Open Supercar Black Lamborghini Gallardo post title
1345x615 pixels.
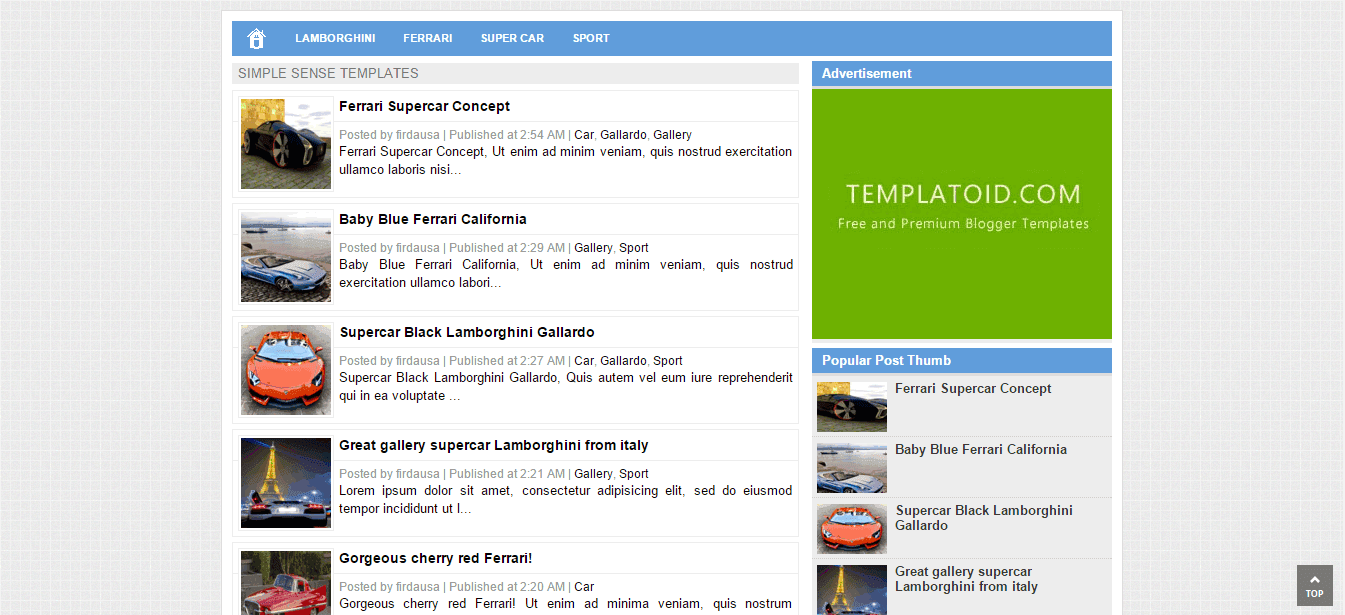[467, 332]
